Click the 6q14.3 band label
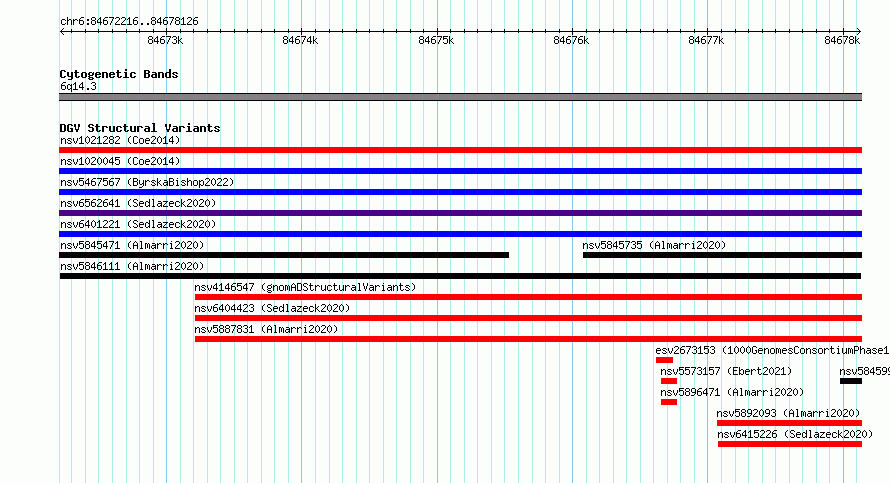890x483 pixels. pos(78,86)
